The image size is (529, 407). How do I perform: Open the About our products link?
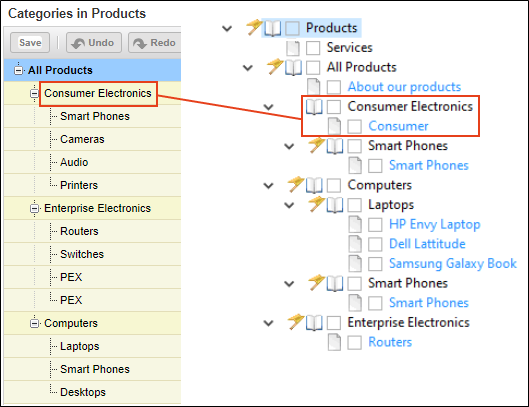404,87
